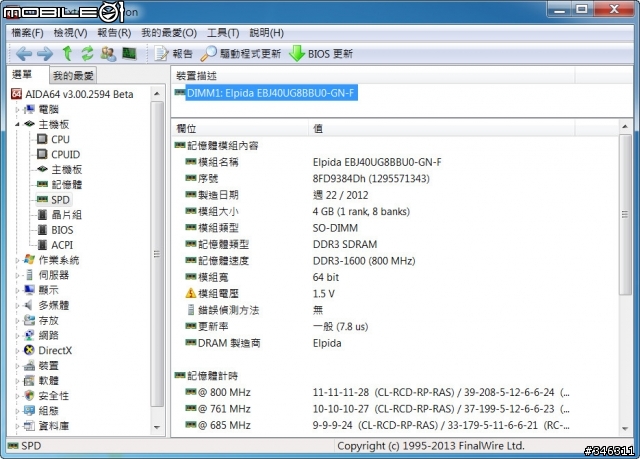
Task: Click the 軟體 software icon
Action: coord(29,380)
